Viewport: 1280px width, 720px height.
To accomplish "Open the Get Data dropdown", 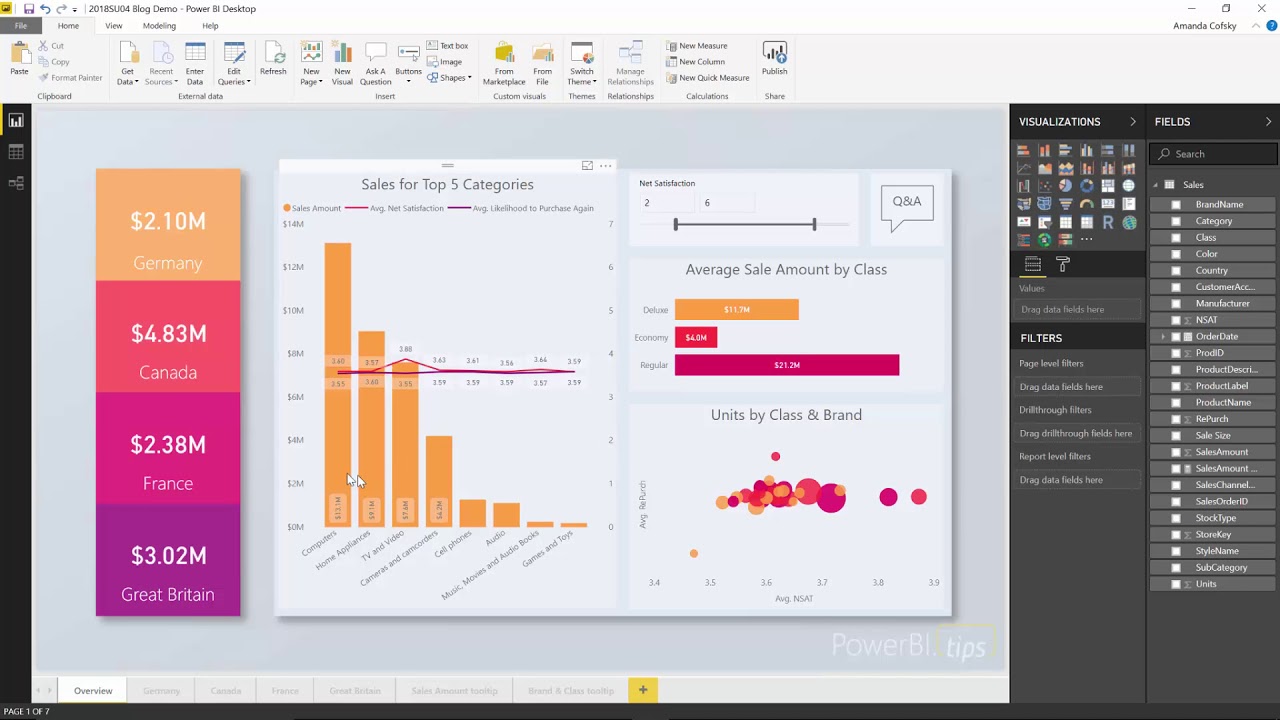I will pos(127,77).
